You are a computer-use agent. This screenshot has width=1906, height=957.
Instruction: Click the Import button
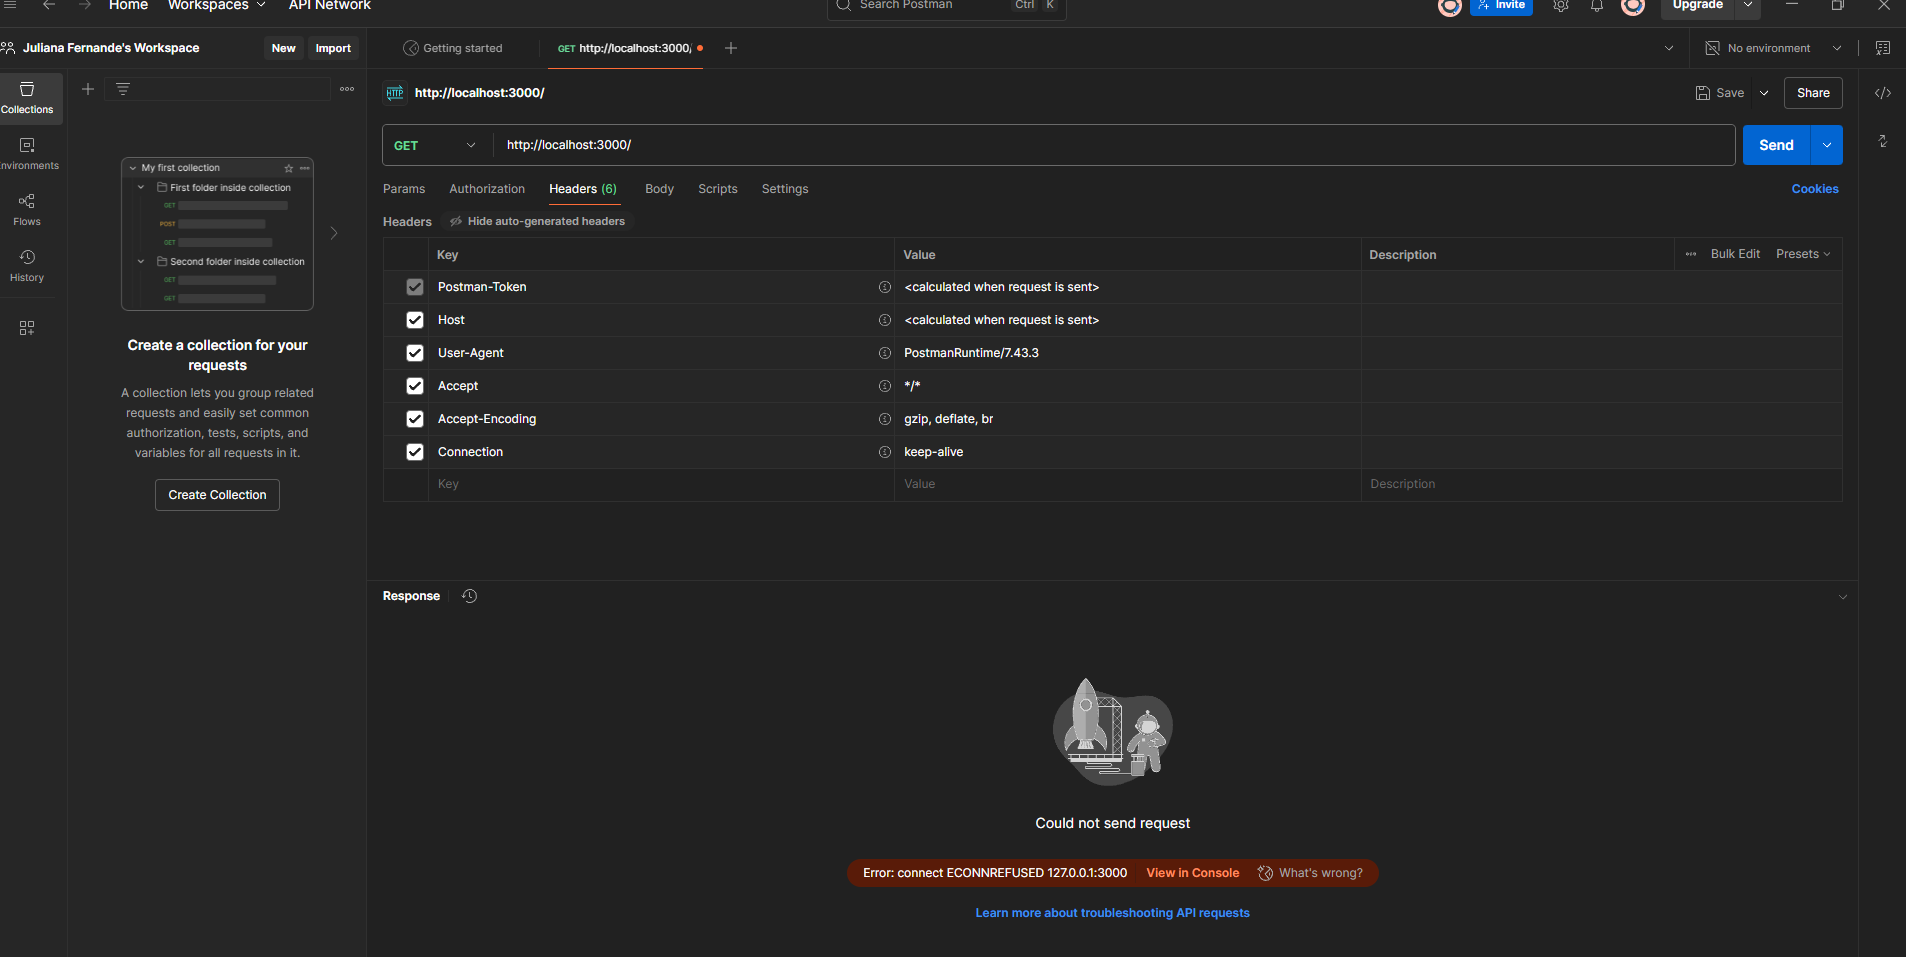click(333, 48)
